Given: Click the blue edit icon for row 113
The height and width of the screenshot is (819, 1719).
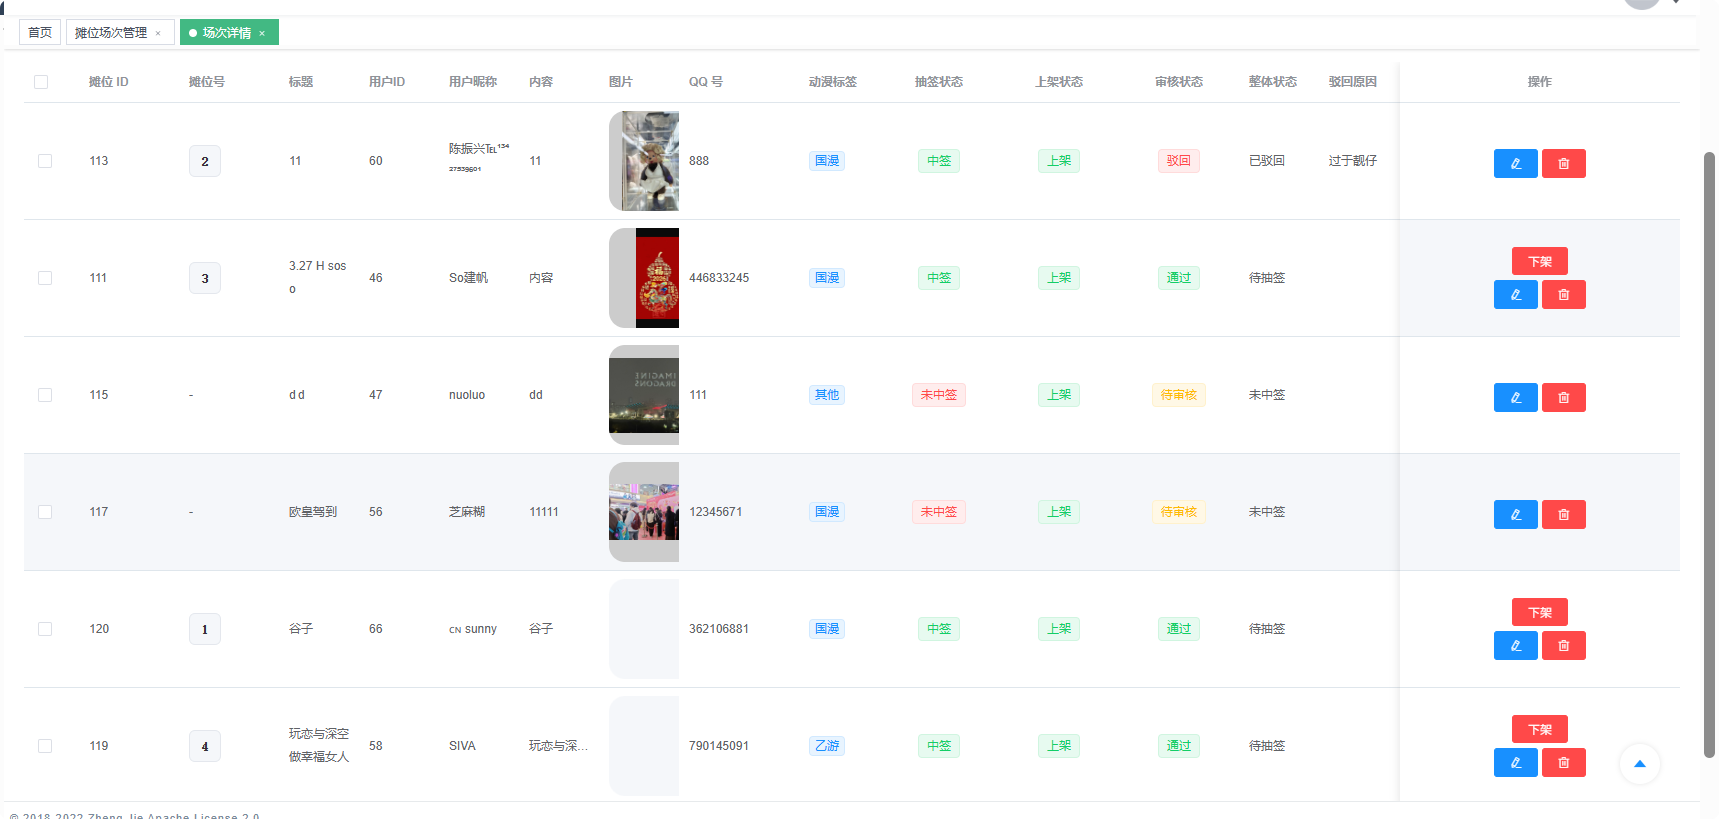Looking at the screenshot, I should click(x=1515, y=163).
